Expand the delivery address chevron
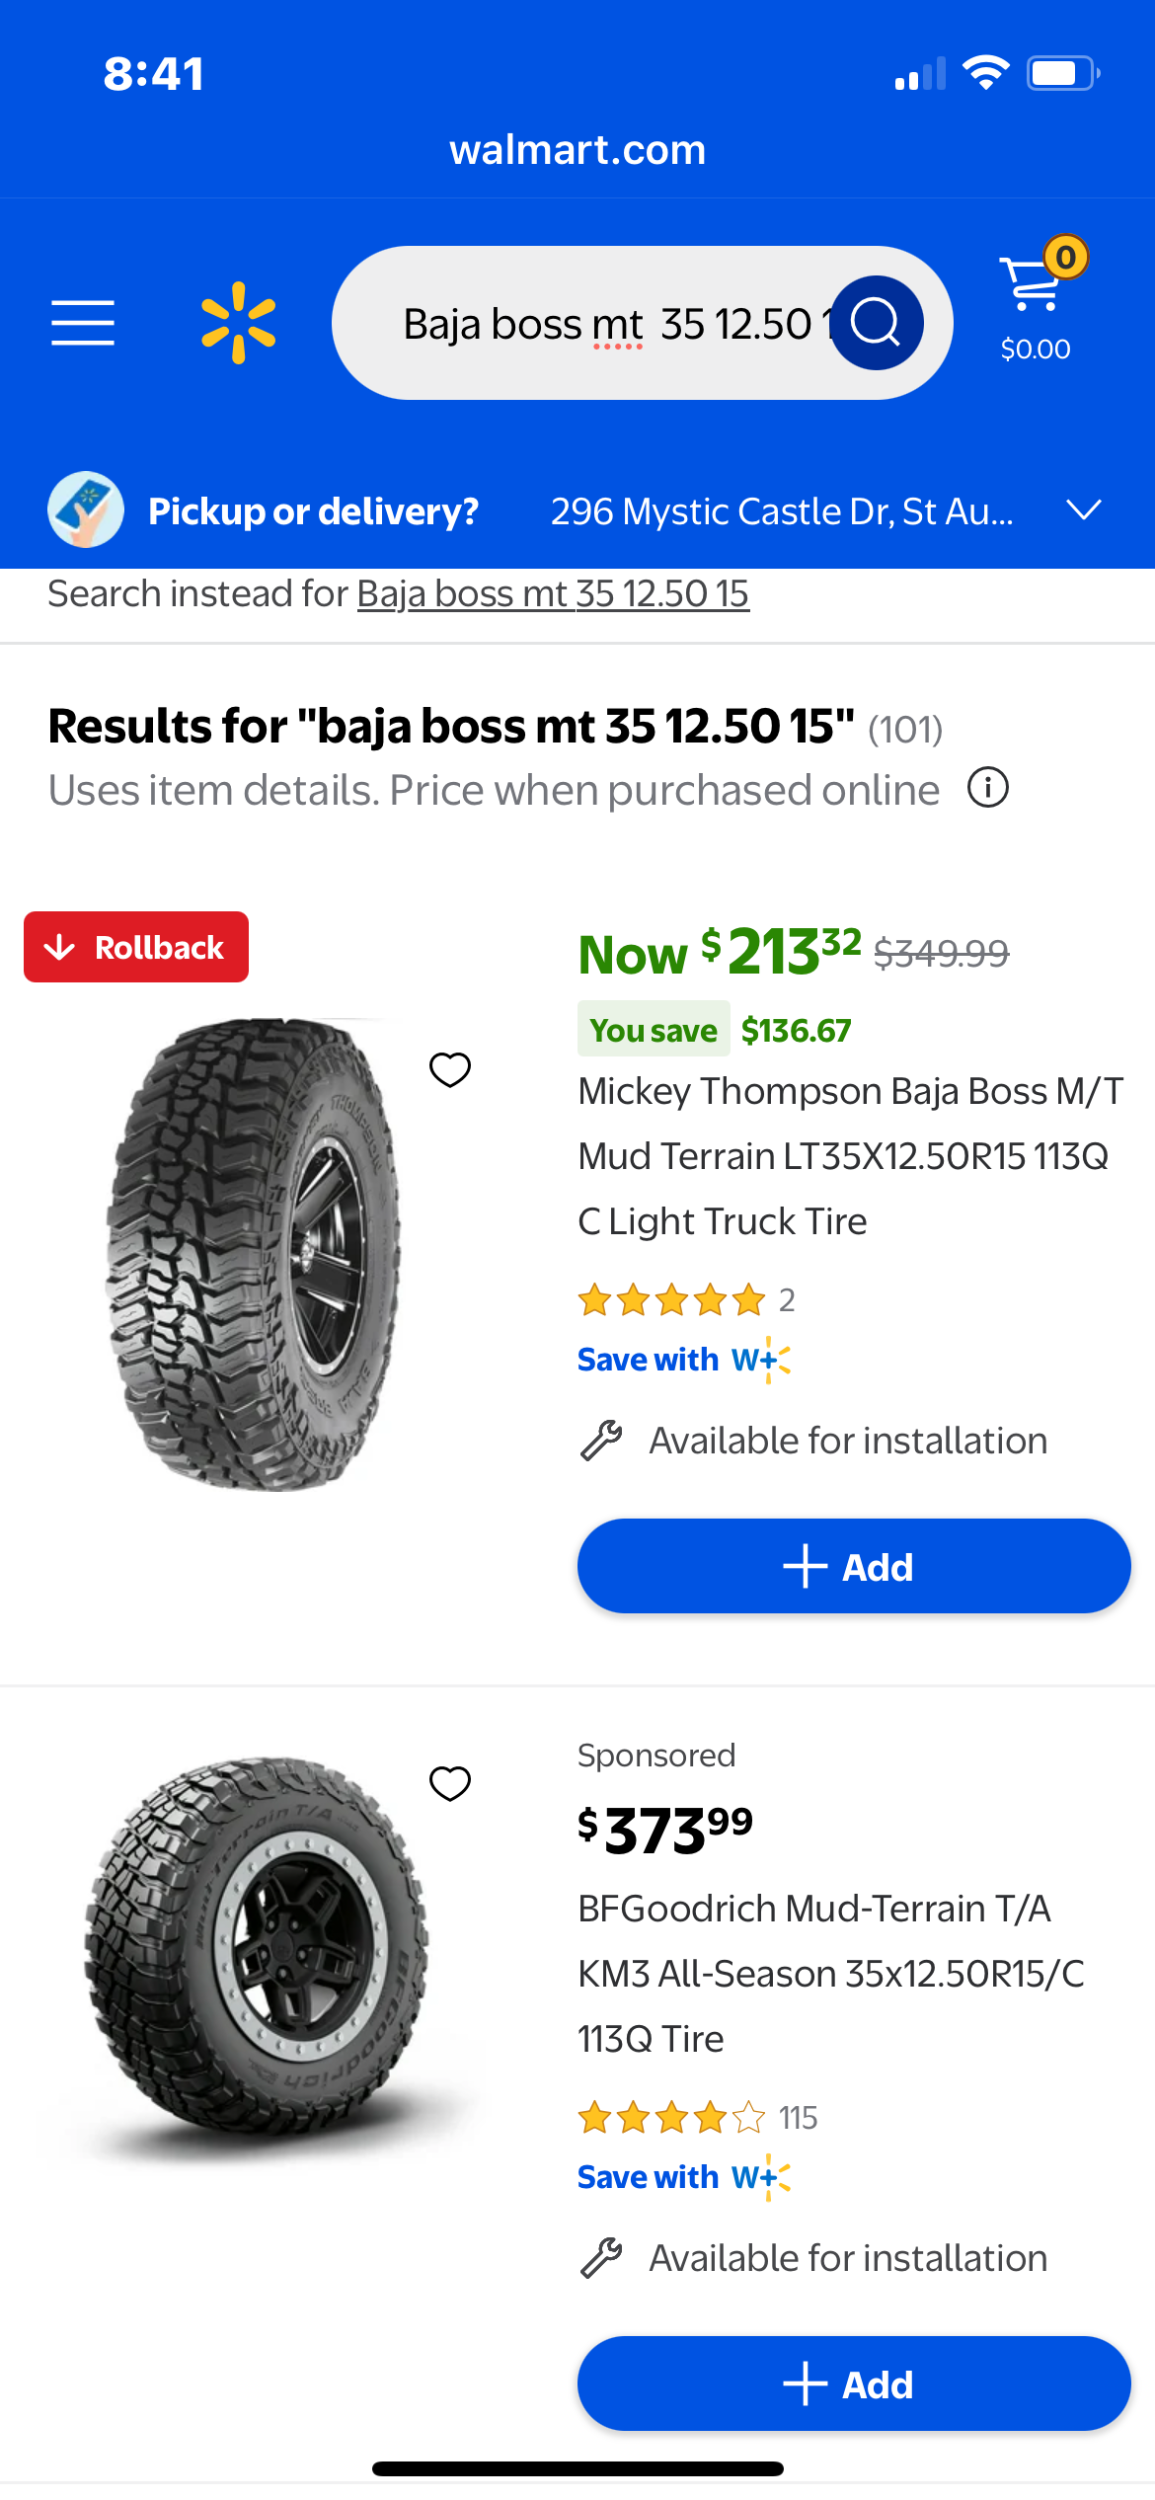The width and height of the screenshot is (1155, 2500). coord(1083,510)
